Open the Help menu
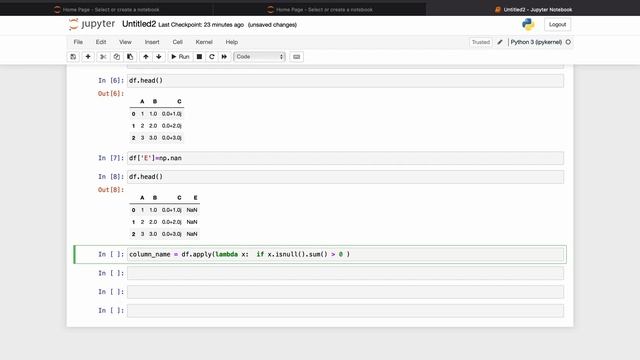The height and width of the screenshot is (360, 640). 232,42
